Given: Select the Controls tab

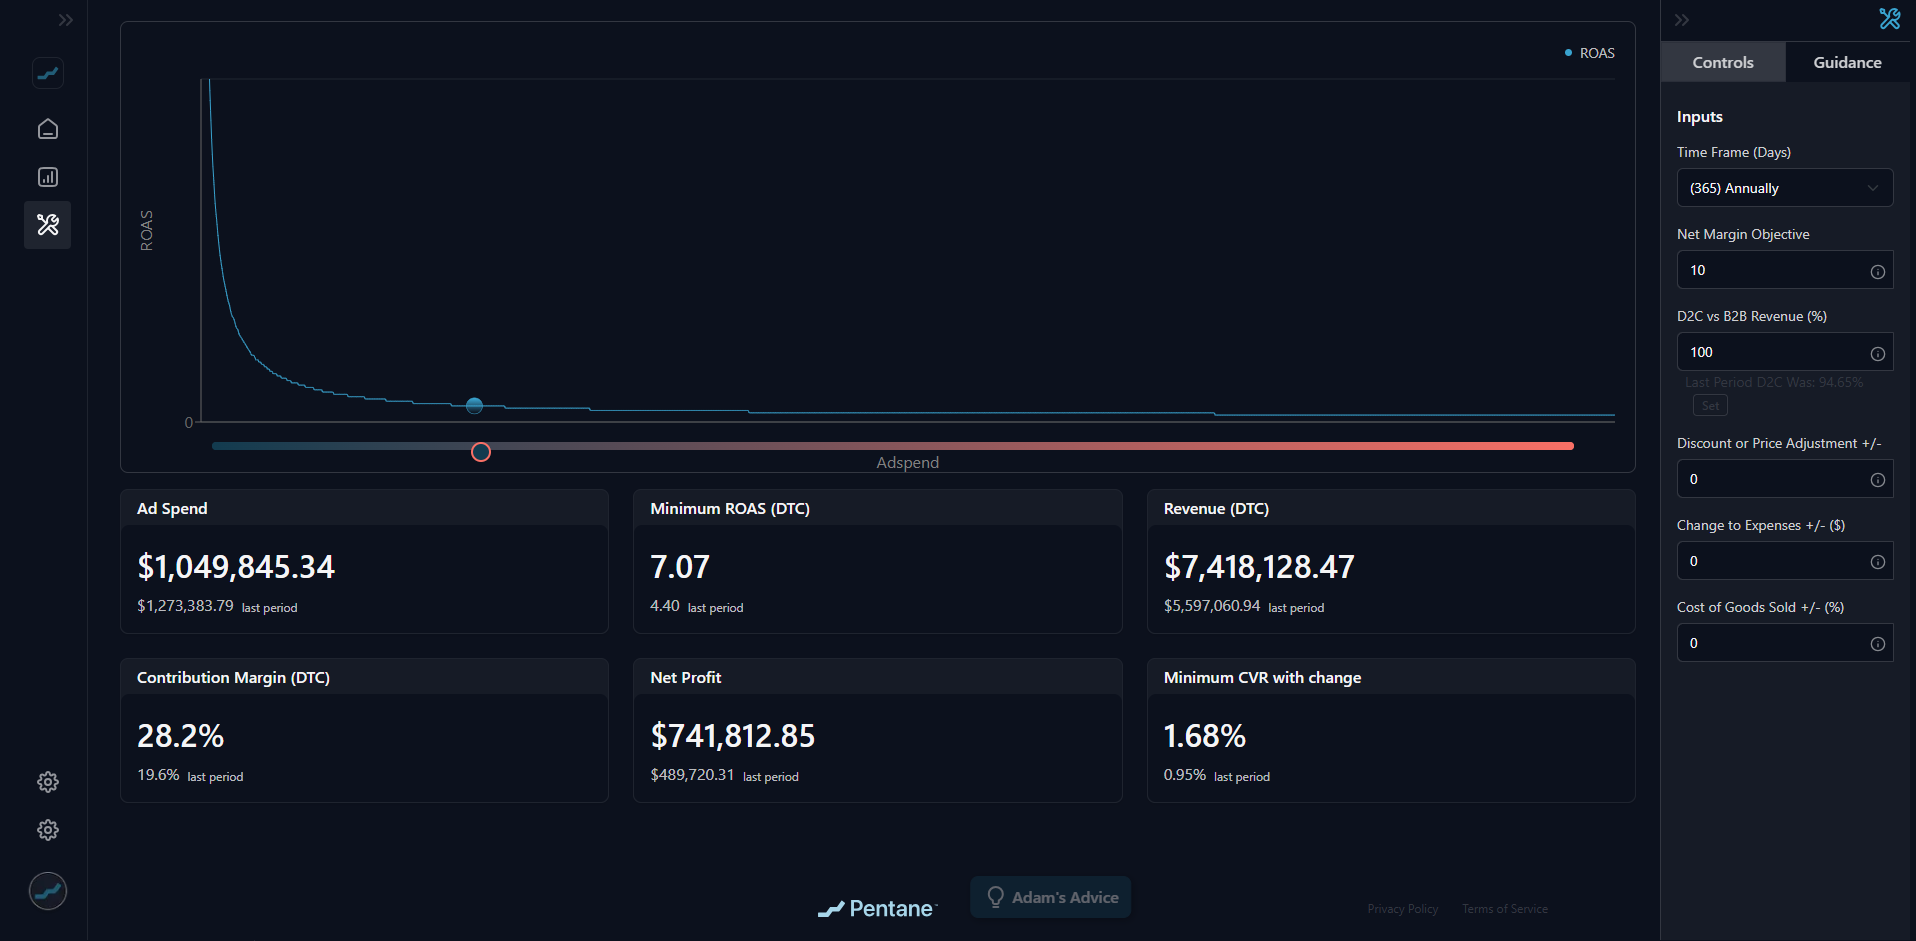Looking at the screenshot, I should pos(1722,62).
